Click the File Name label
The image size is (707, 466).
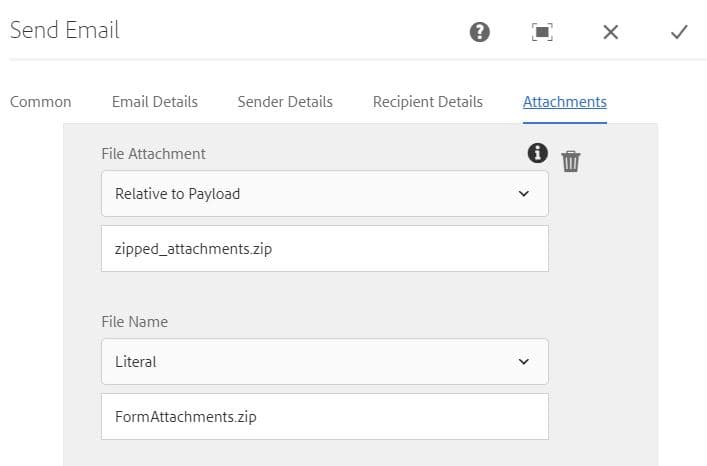(134, 322)
